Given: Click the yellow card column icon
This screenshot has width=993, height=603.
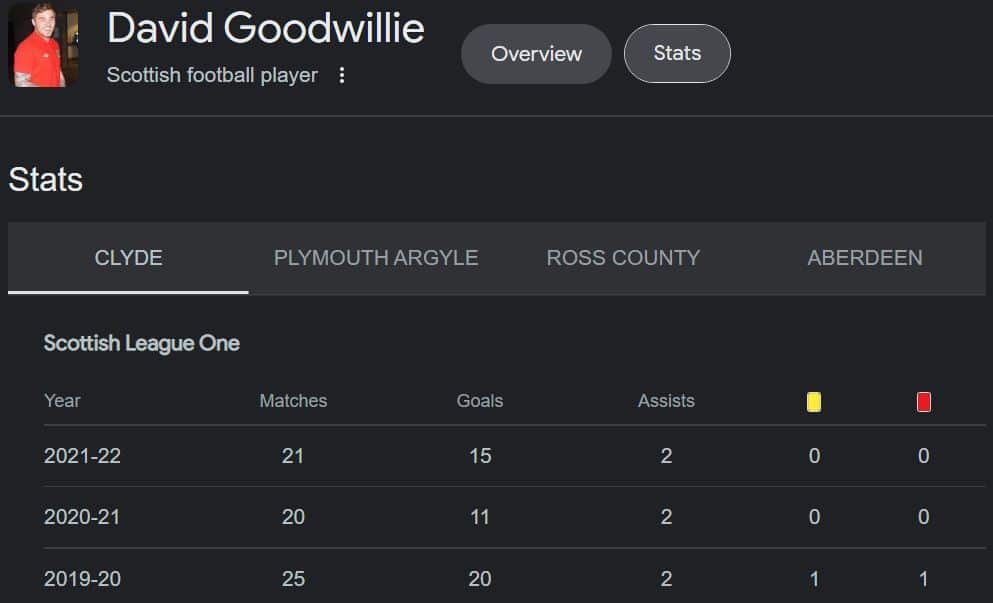Looking at the screenshot, I should (x=814, y=402).
